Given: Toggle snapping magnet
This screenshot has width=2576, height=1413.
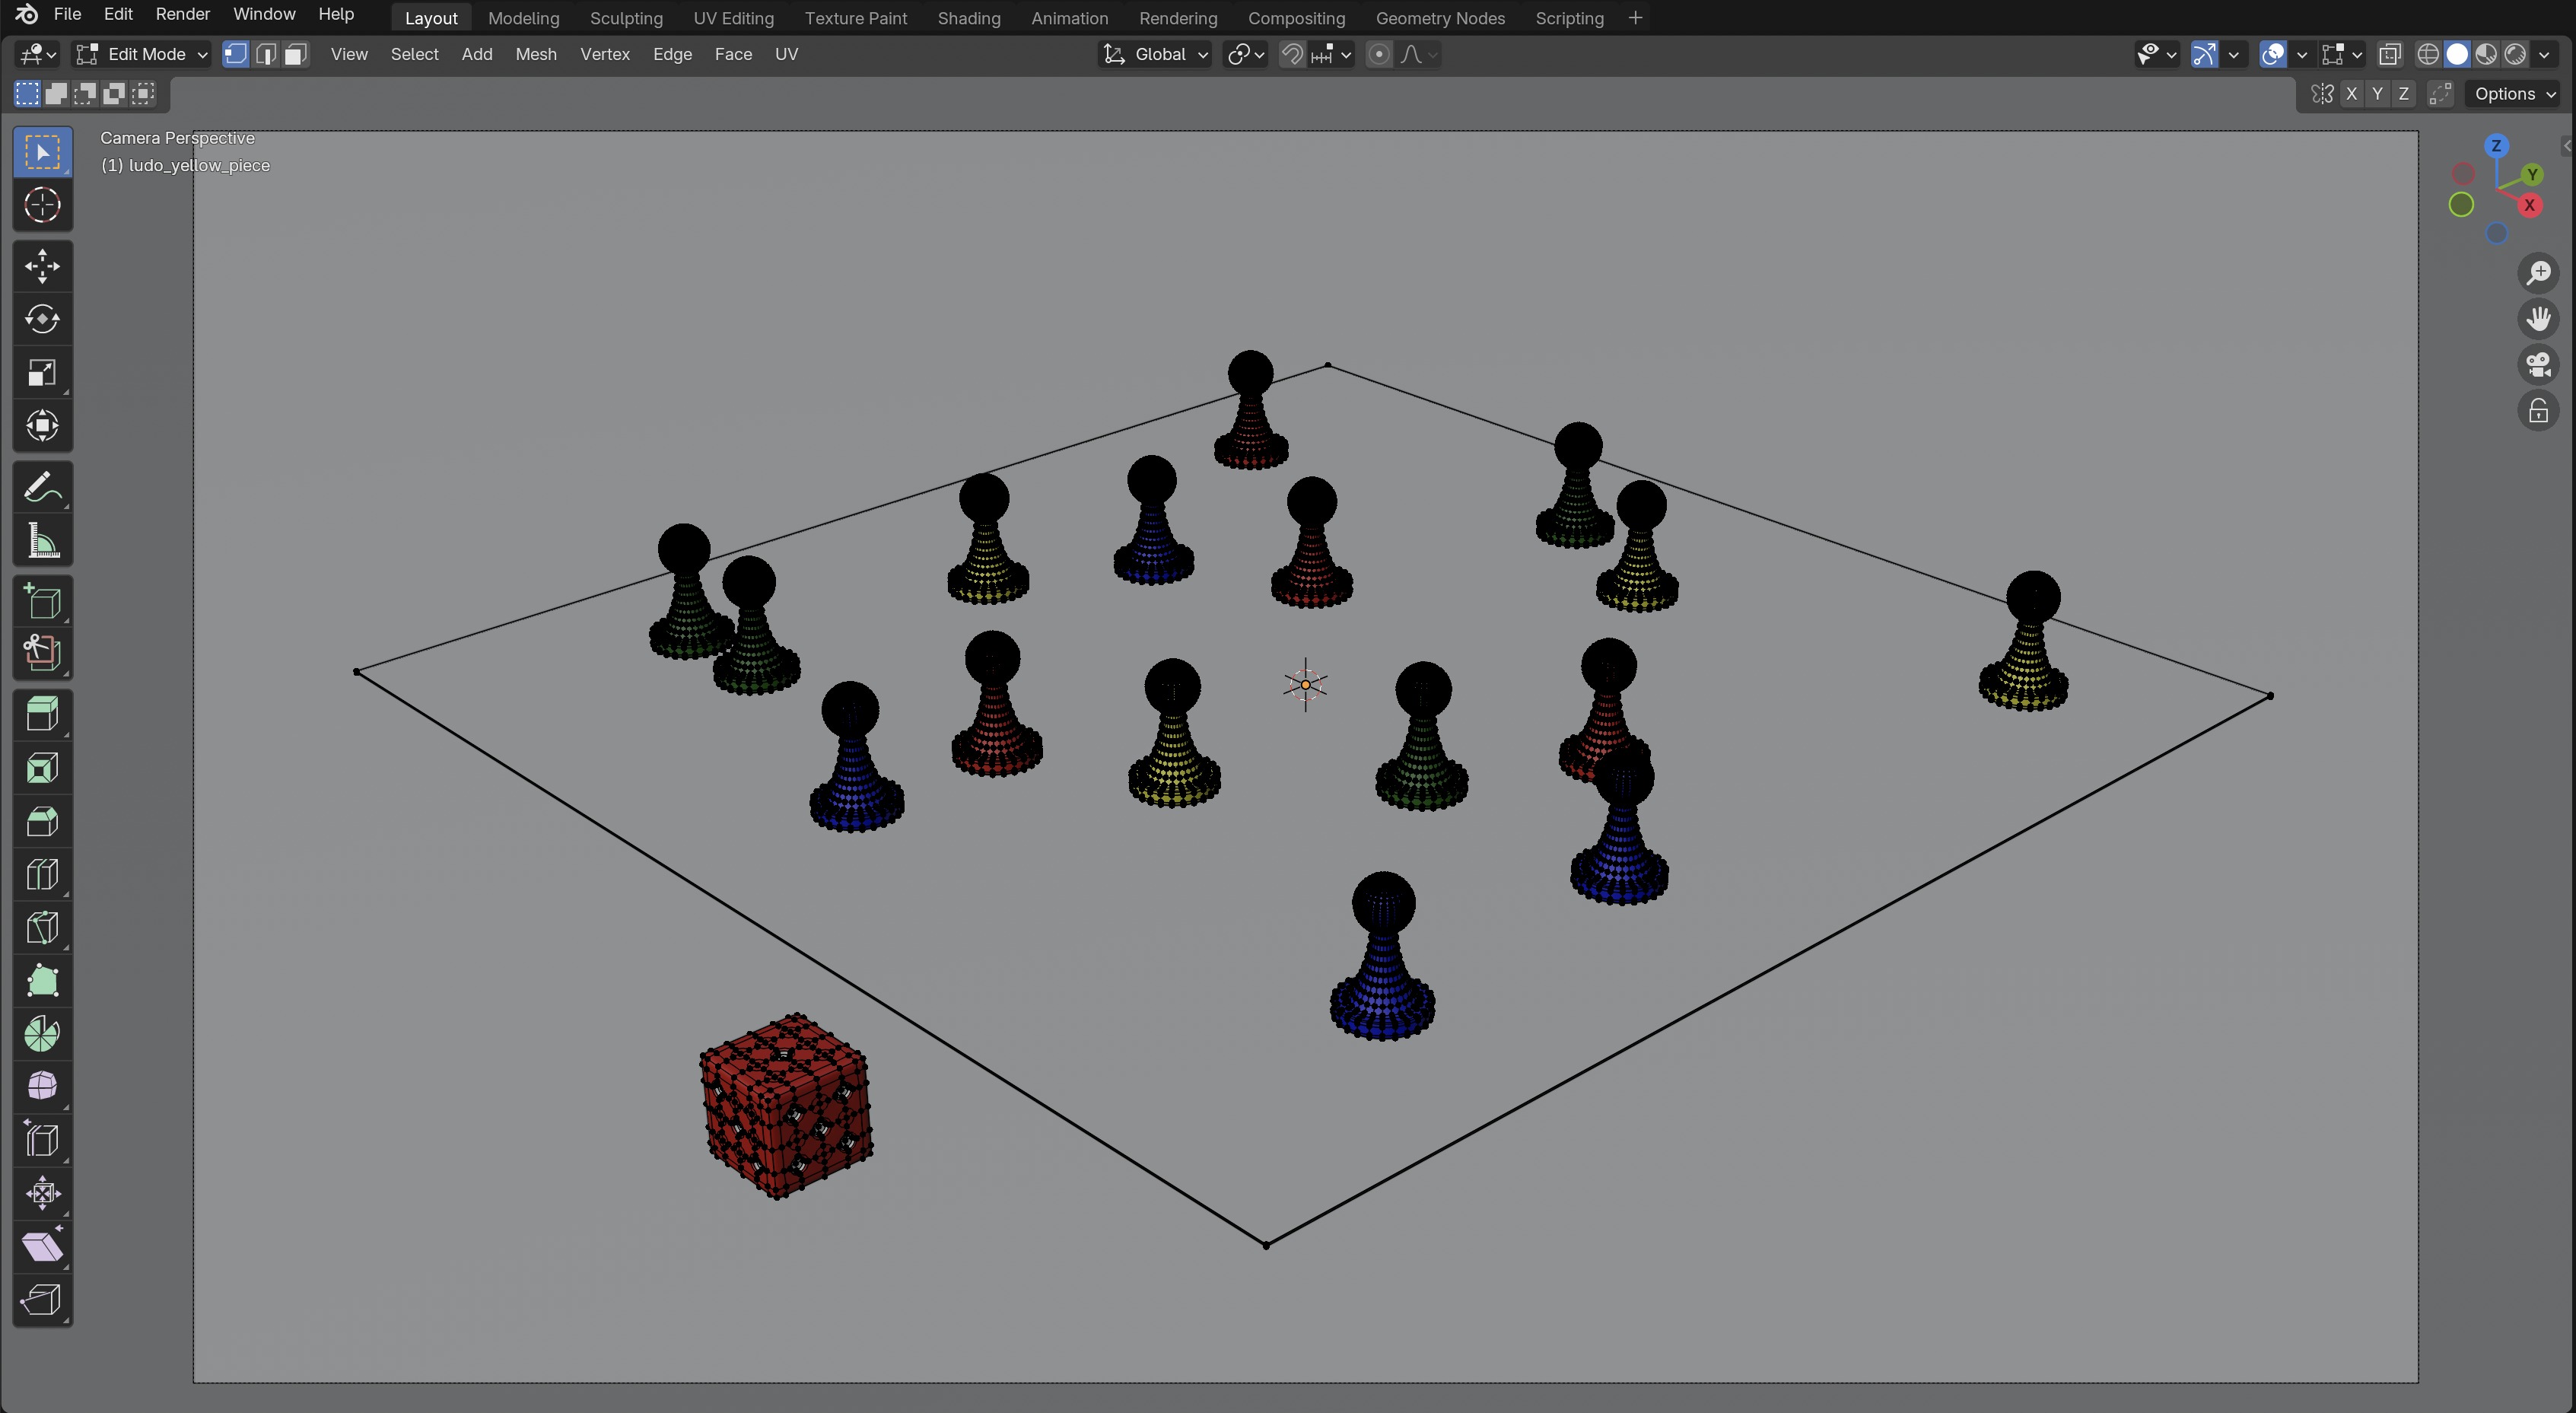Looking at the screenshot, I should [1292, 54].
